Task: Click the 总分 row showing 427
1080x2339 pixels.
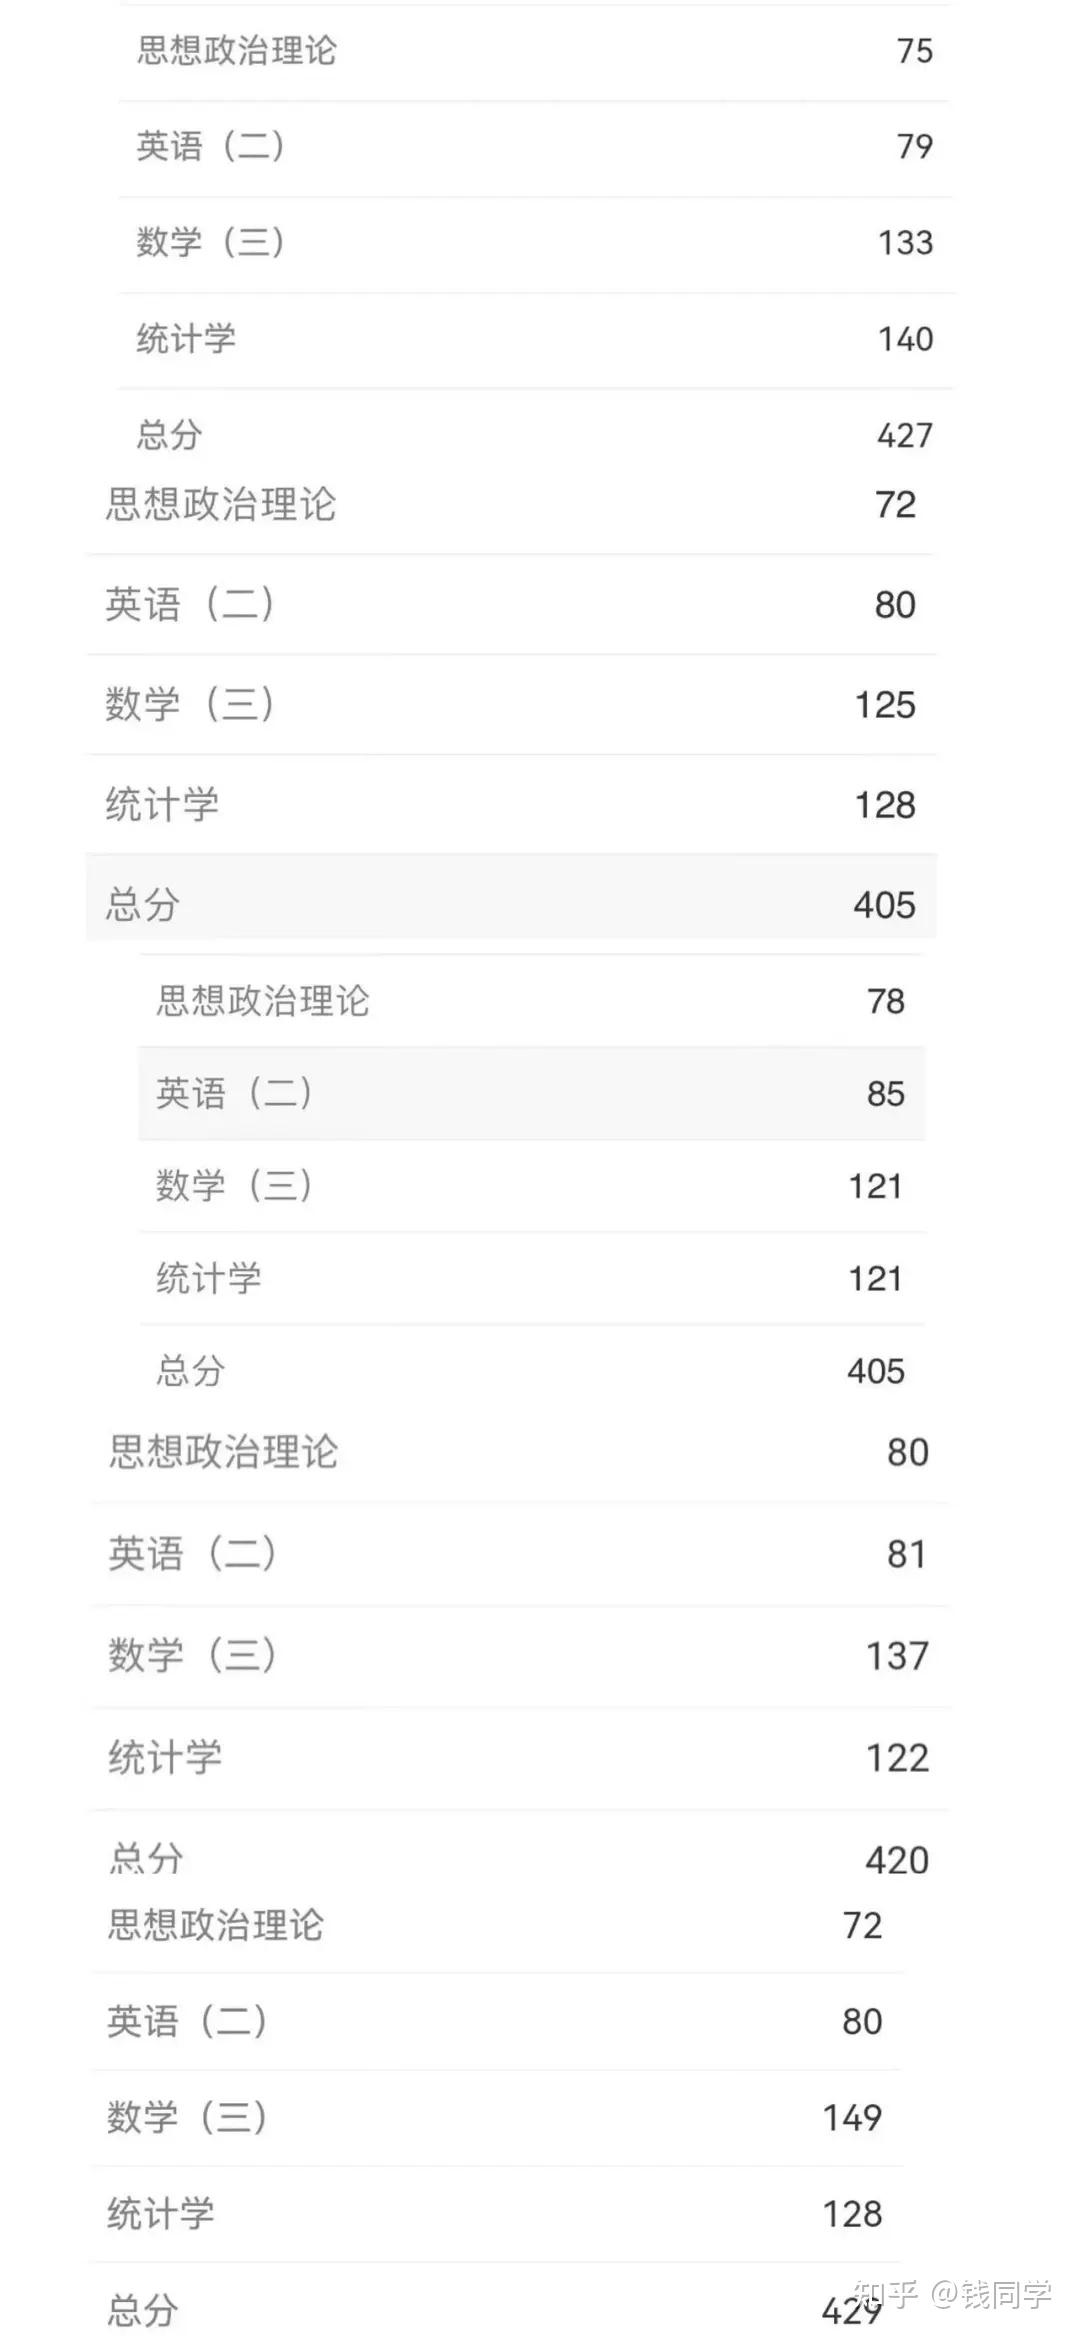Action: [535, 435]
